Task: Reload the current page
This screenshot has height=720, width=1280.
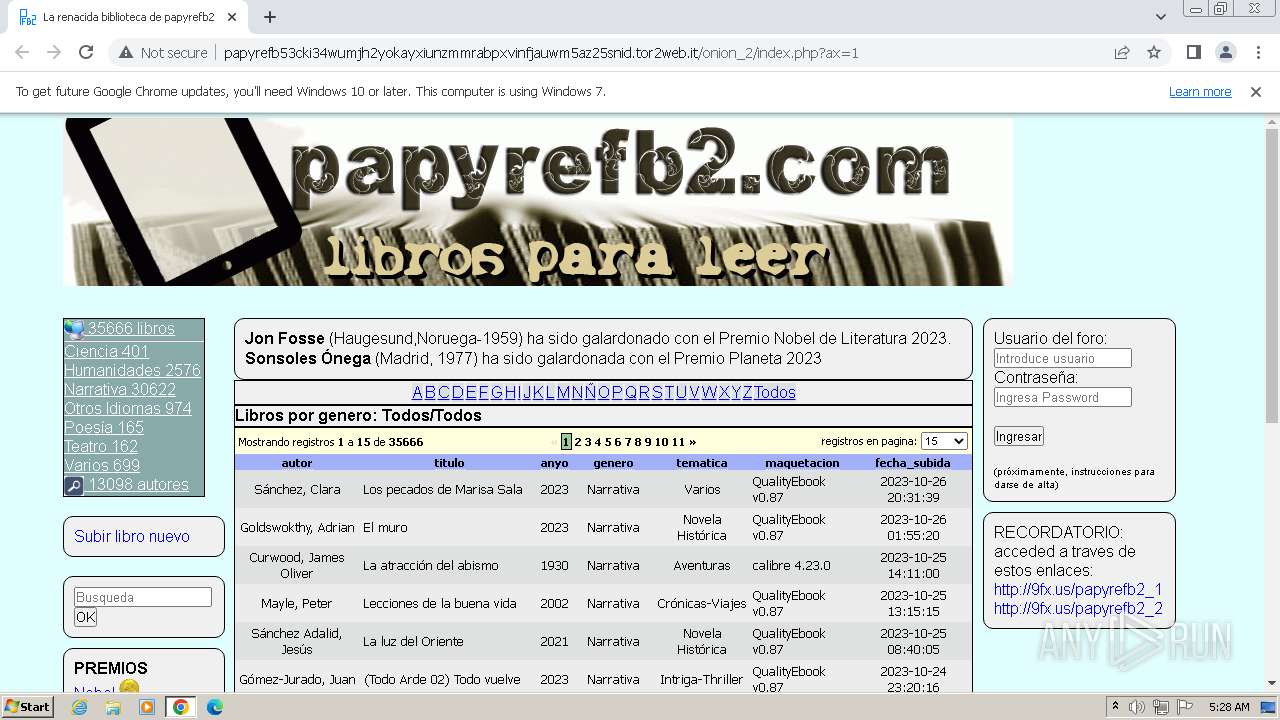Action: coord(86,53)
